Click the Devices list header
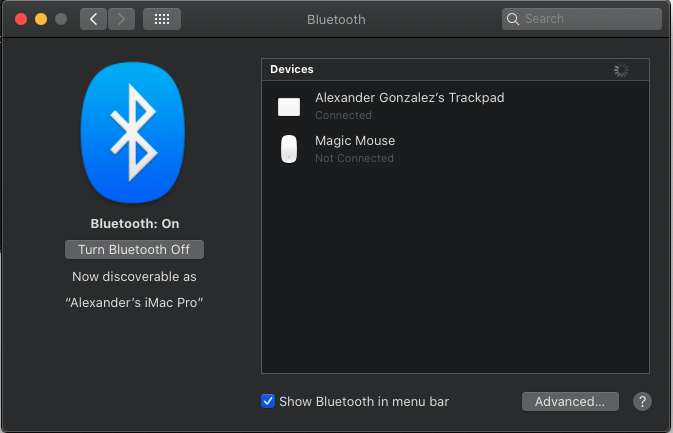 [x=455, y=70]
